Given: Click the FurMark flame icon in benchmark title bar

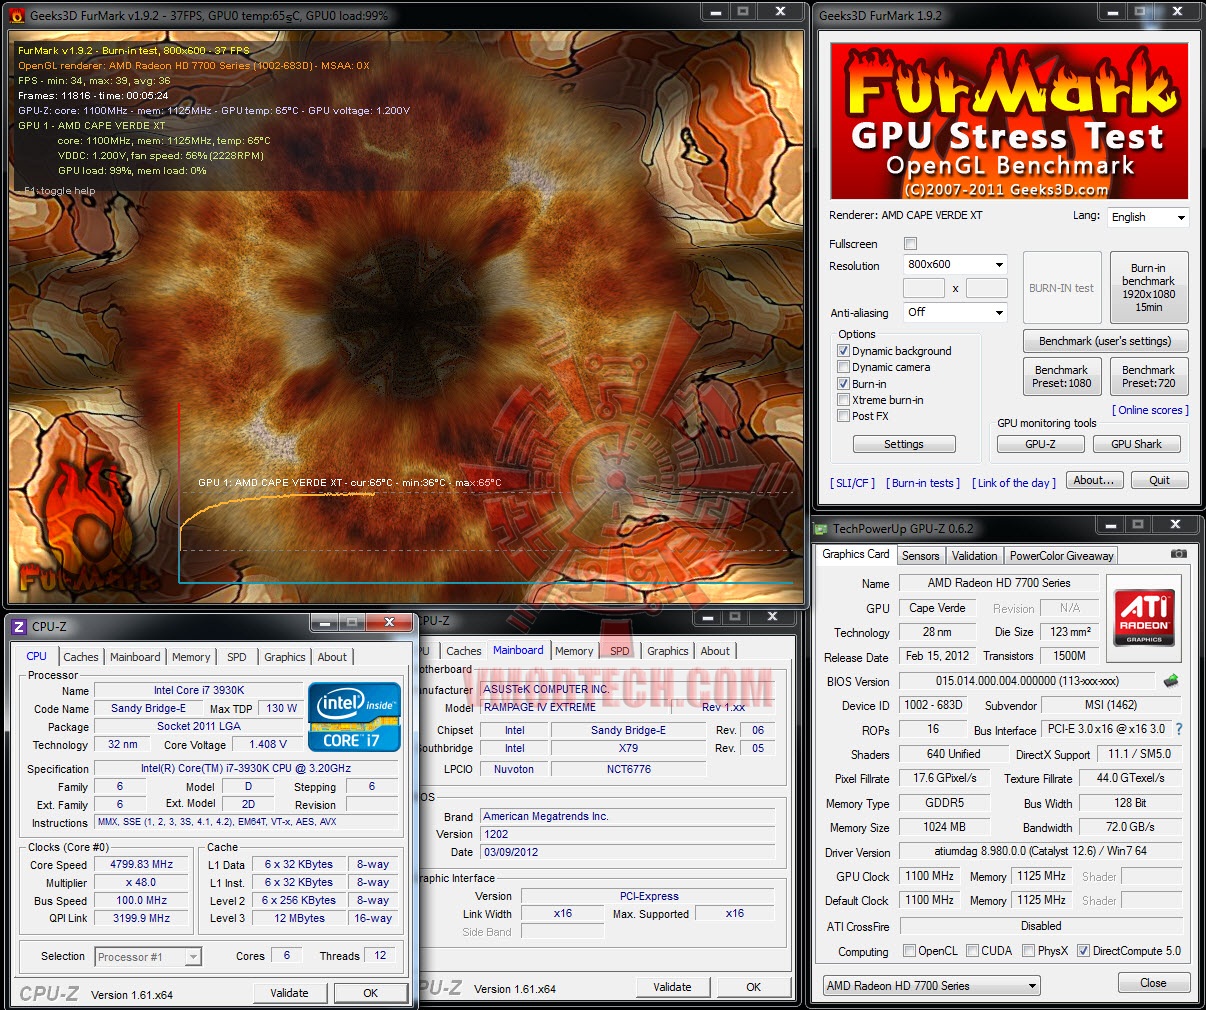Looking at the screenshot, I should 16,15.
